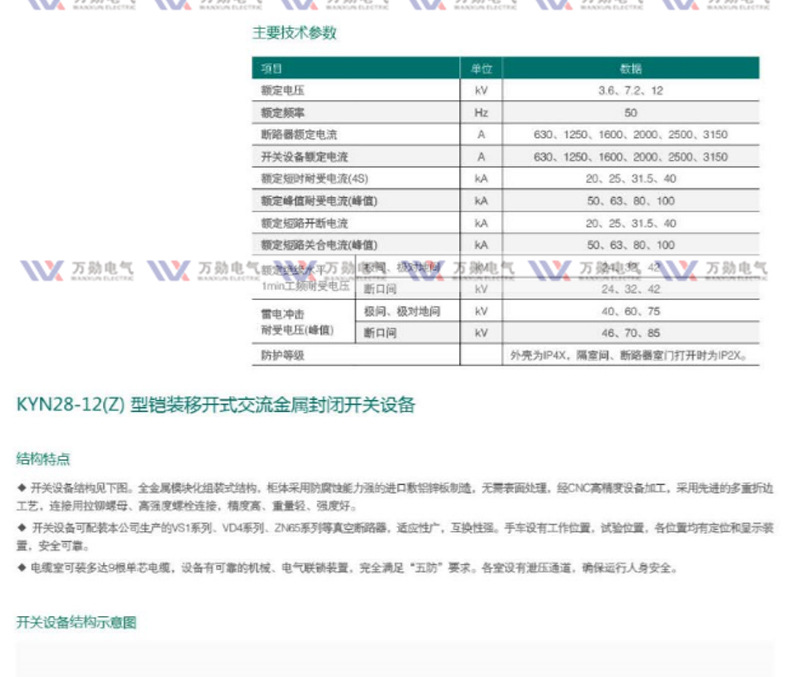Image resolution: width=790 pixels, height=677 pixels.
Task: Select the 开关设备额定电流 row label
Action: 304,157
